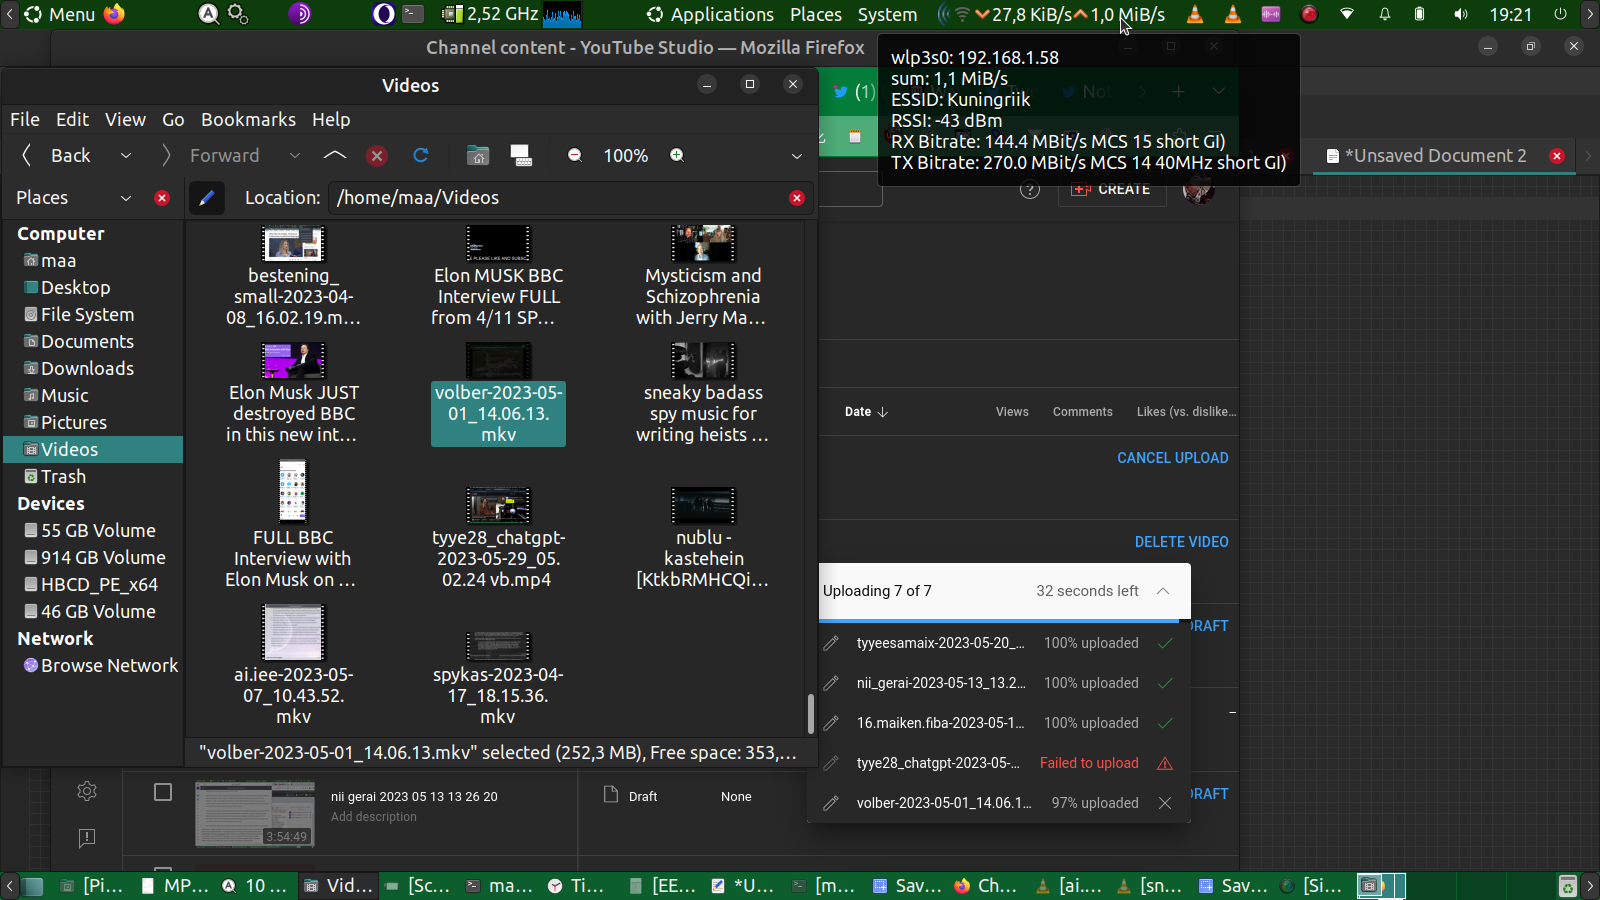Close the Places sidebar pane
The height and width of the screenshot is (900, 1600).
pyautogui.click(x=162, y=198)
